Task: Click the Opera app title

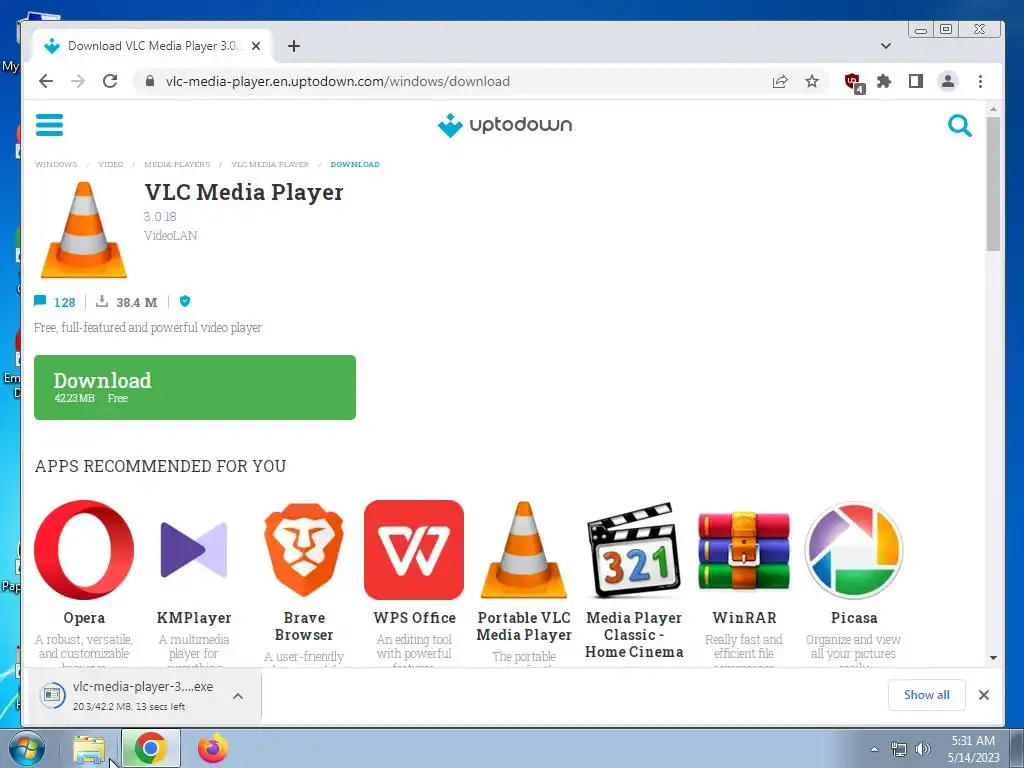Action: [84, 618]
